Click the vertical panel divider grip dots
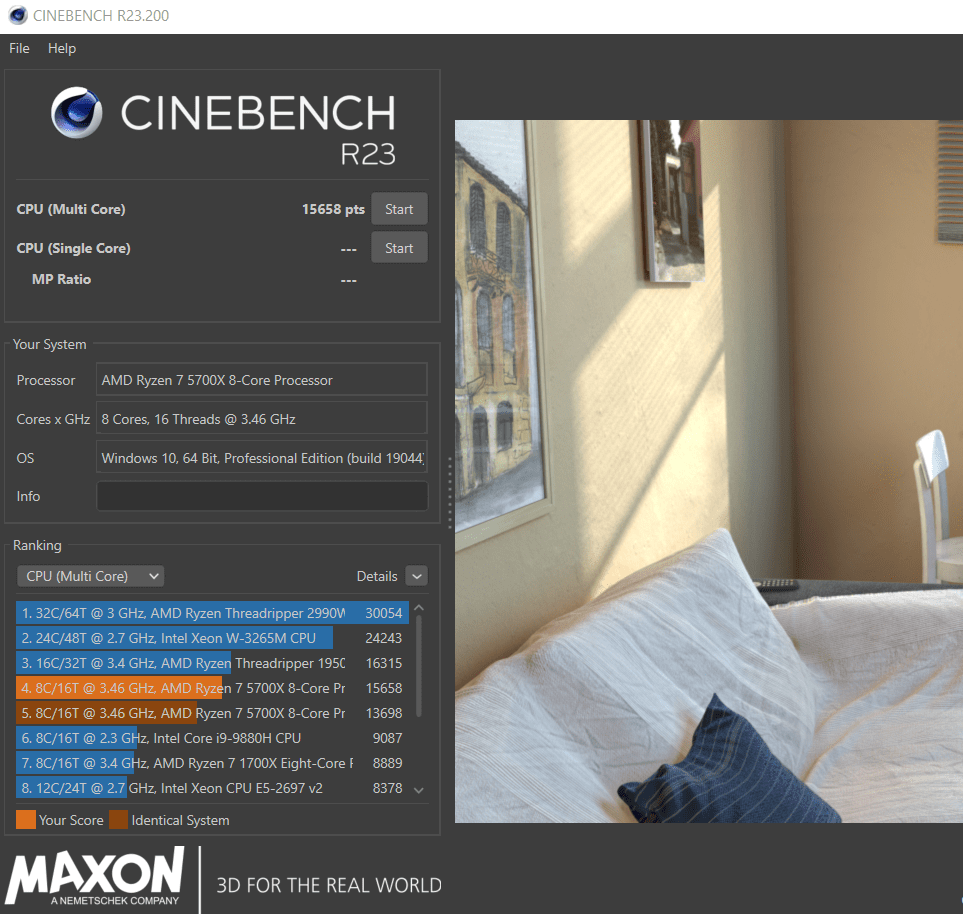The height and width of the screenshot is (914, 963). (x=450, y=493)
